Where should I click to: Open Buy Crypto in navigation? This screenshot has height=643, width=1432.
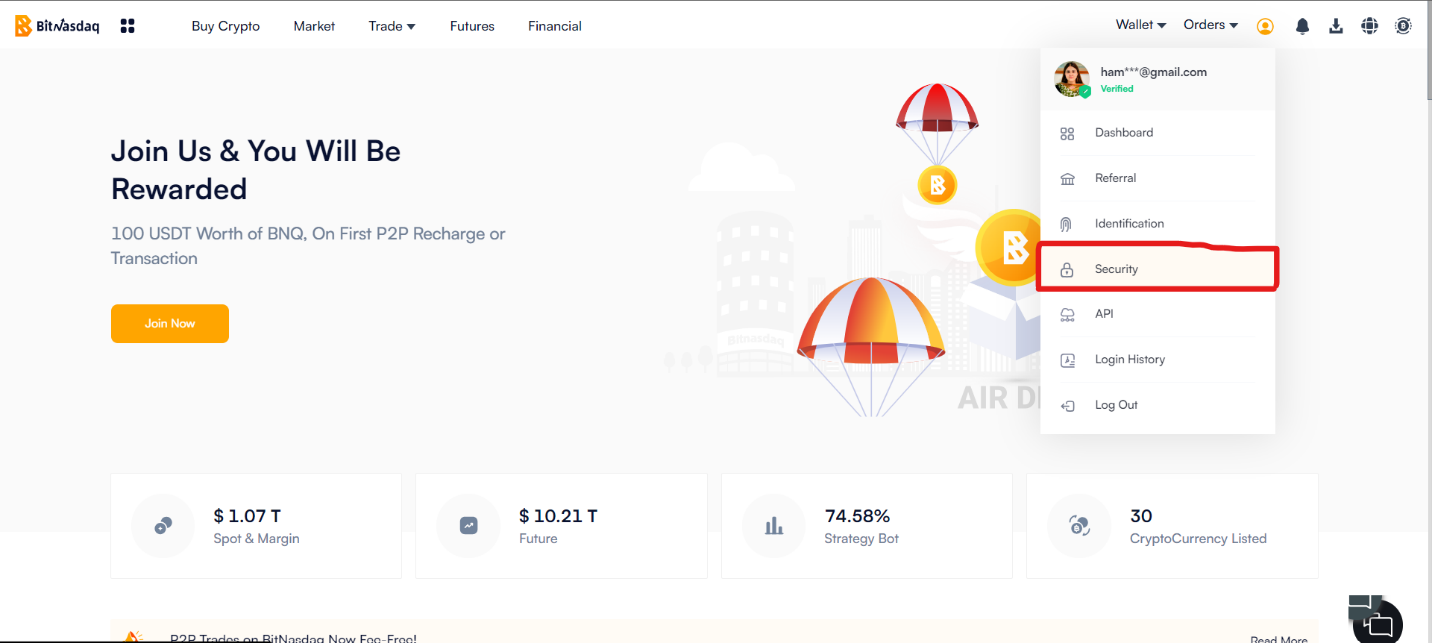pos(225,26)
